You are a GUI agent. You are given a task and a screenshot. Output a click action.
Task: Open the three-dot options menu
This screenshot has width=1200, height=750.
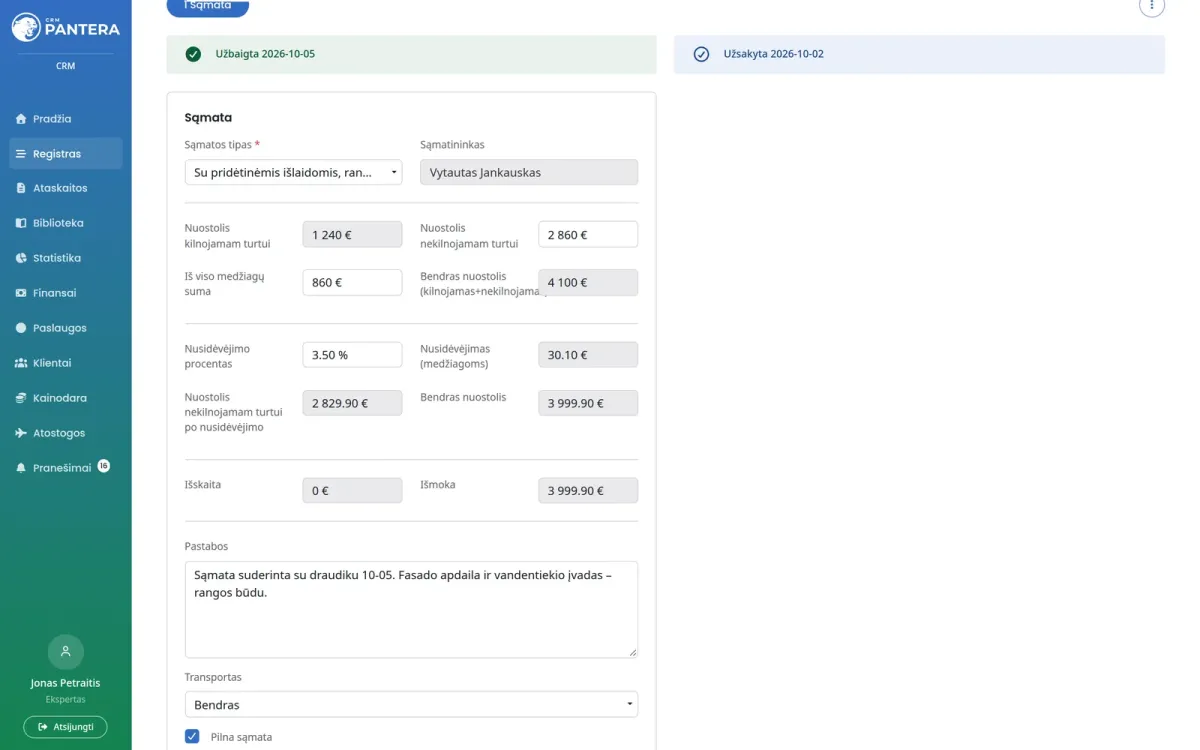[x=1152, y=5]
